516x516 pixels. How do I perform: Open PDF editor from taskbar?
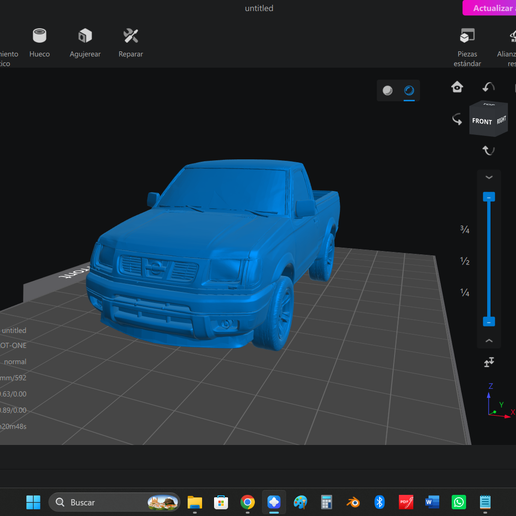pos(406,502)
